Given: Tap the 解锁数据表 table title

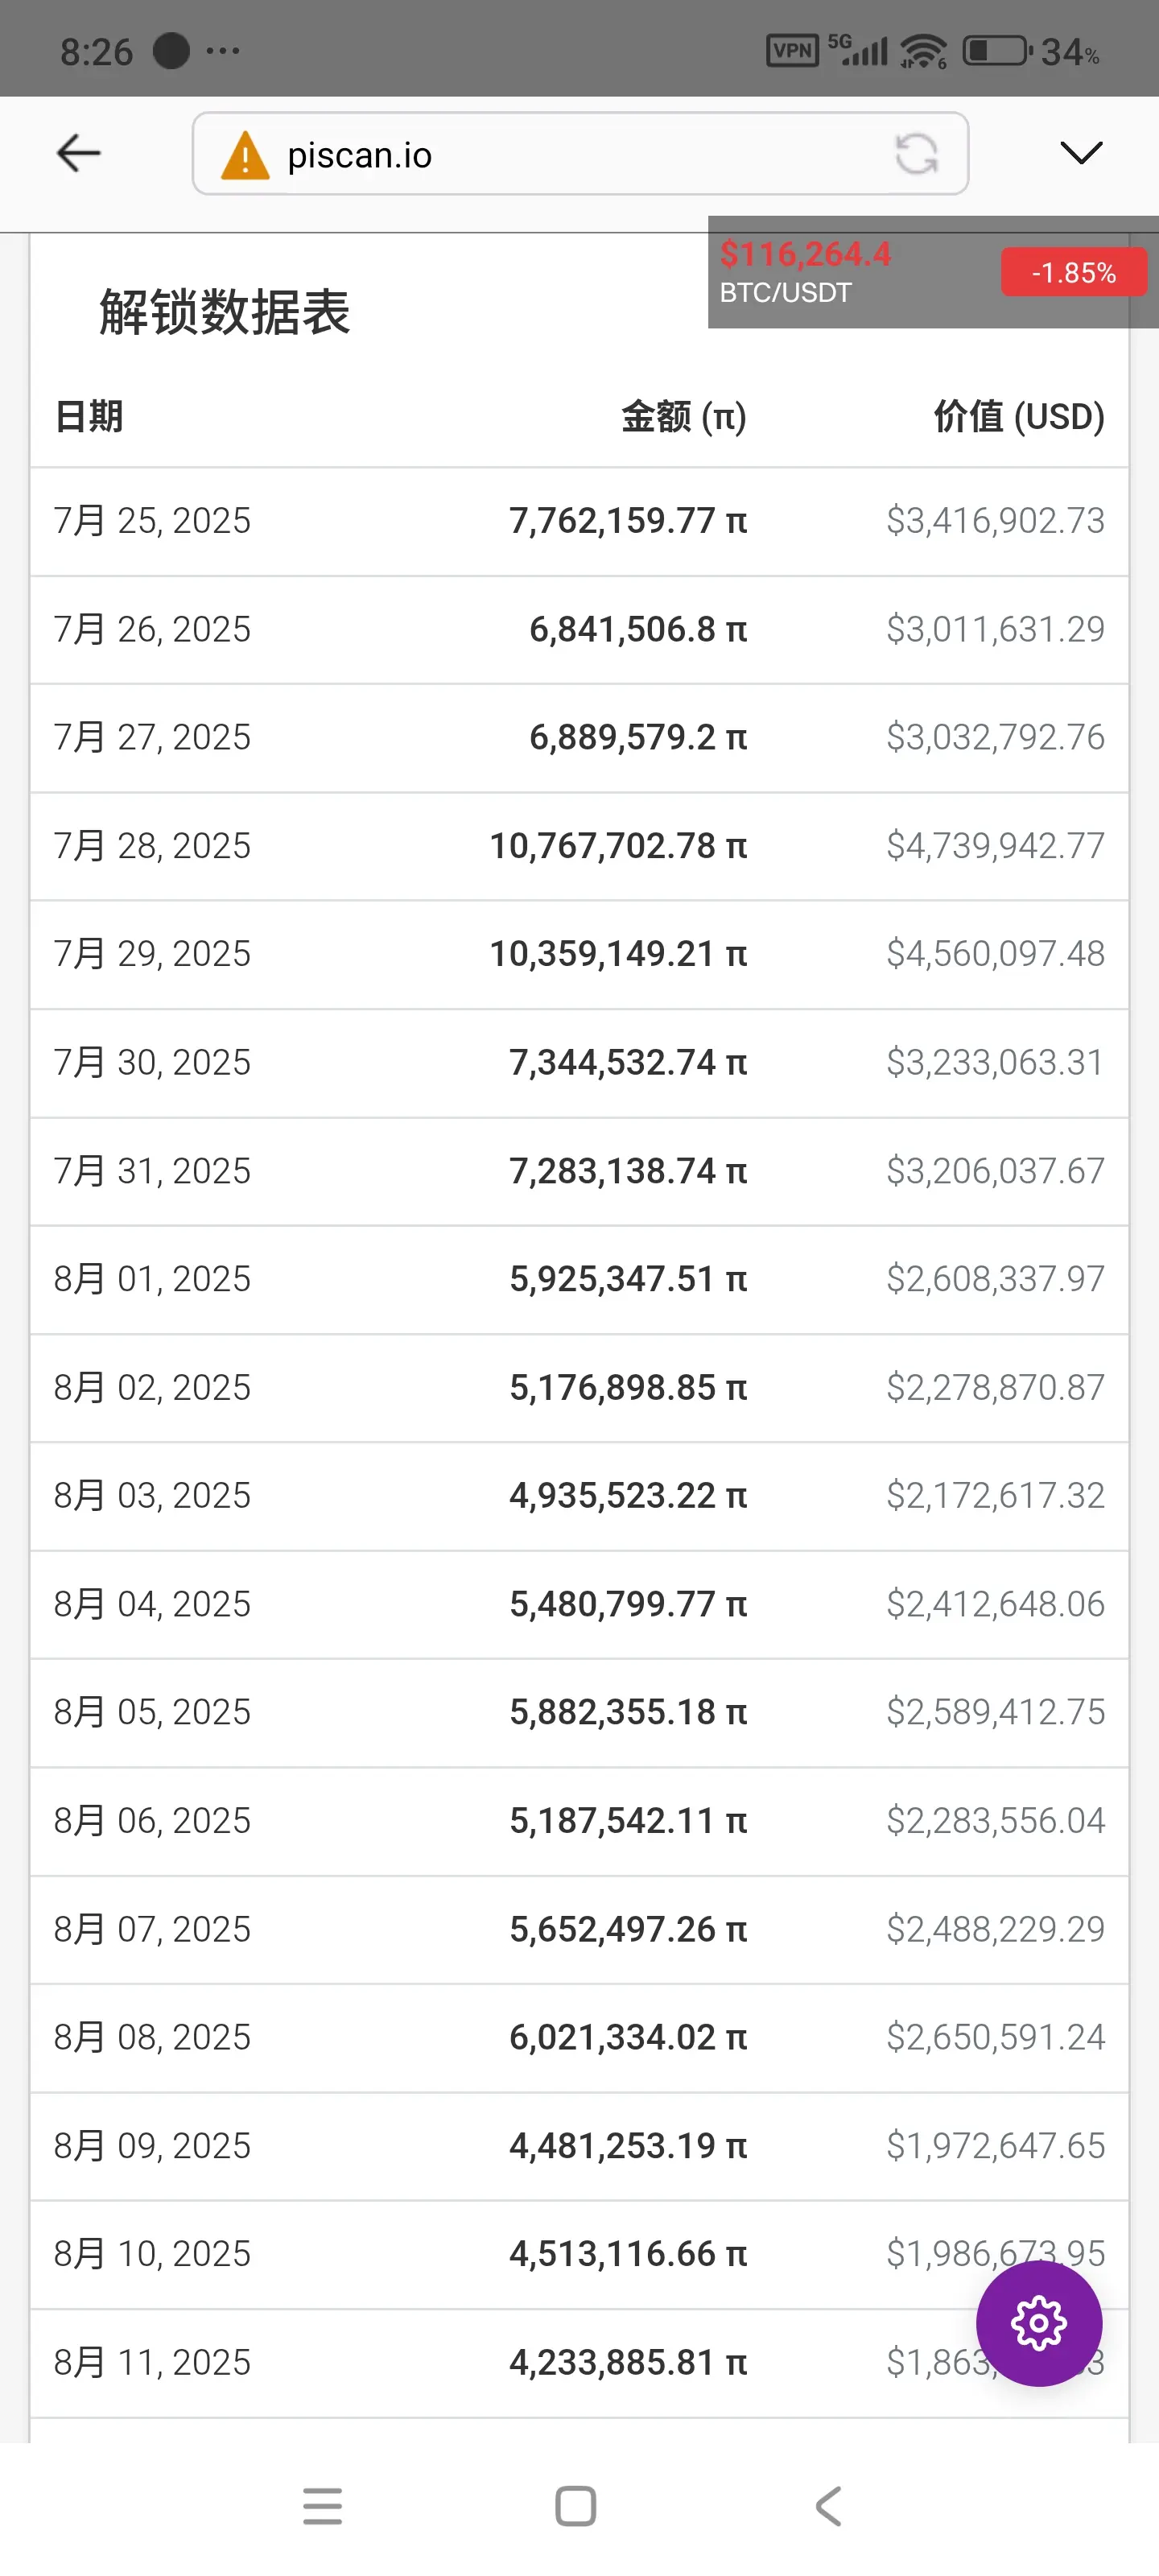Looking at the screenshot, I should coord(225,312).
